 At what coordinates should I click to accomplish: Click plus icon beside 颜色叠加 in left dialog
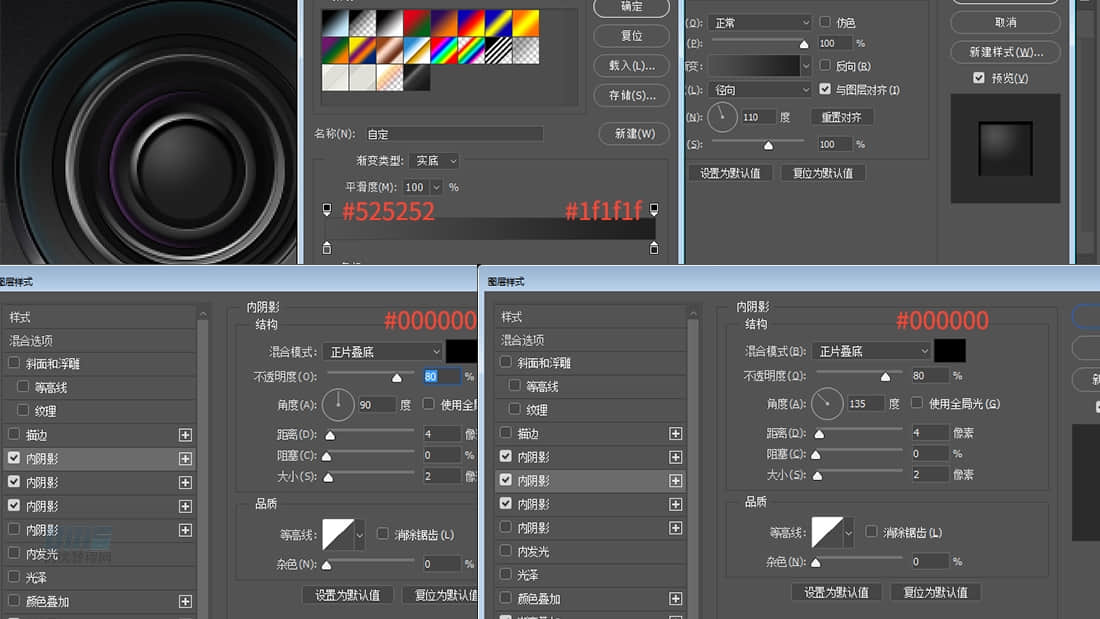(185, 601)
